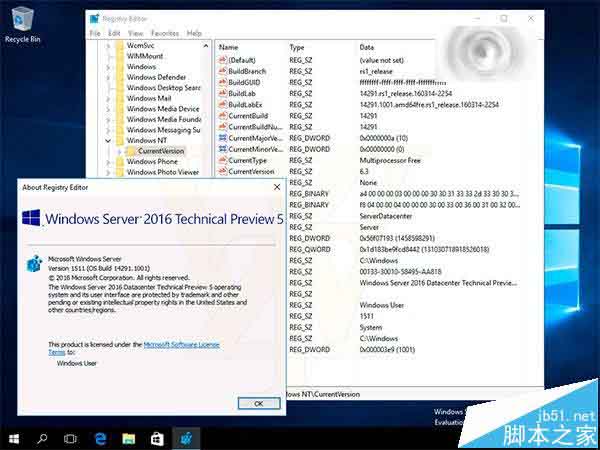Click the 1511 data value
Image resolution: width=600 pixels, height=450 pixels.
[x=367, y=316]
